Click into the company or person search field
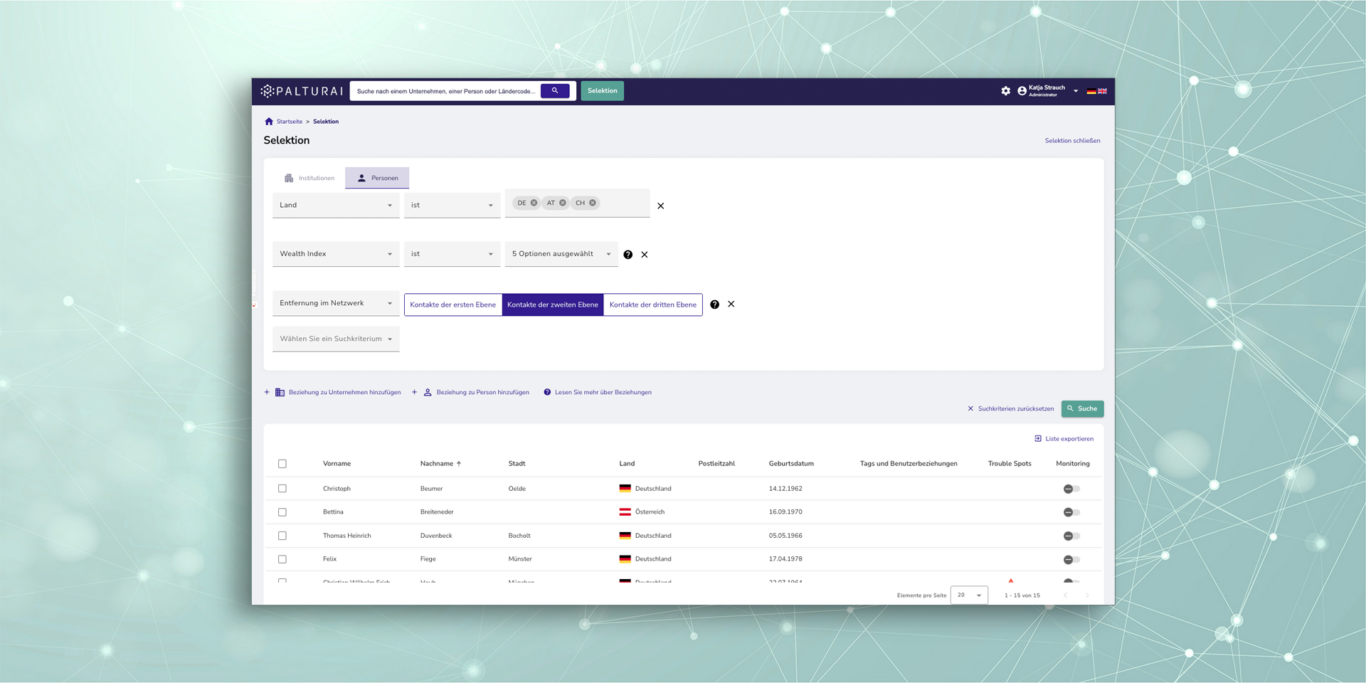1366x683 pixels. [445, 91]
